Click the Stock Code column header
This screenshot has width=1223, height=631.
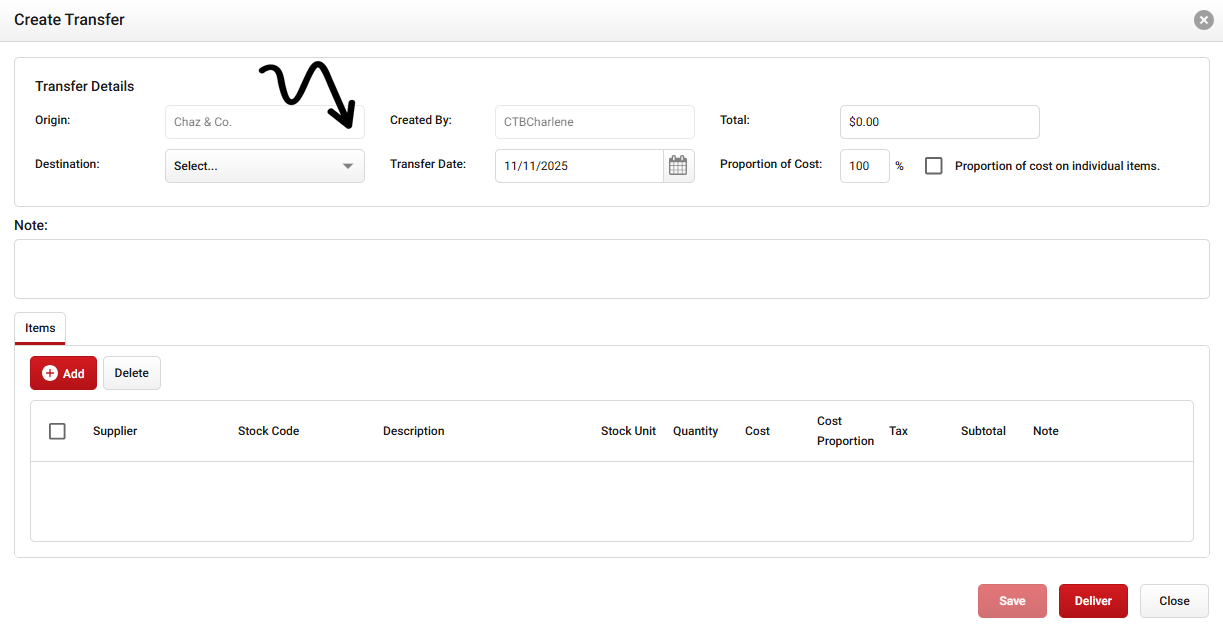coord(268,431)
